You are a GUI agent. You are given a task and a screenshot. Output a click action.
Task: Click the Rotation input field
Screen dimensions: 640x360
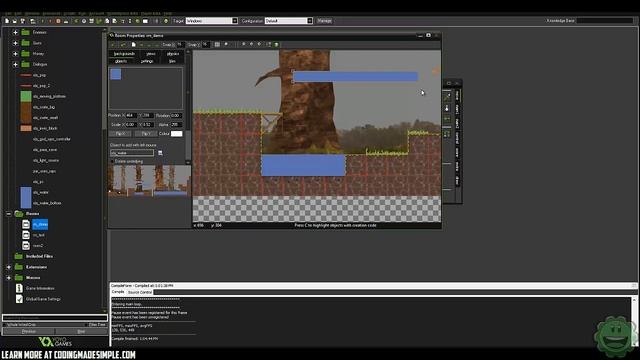[176, 116]
